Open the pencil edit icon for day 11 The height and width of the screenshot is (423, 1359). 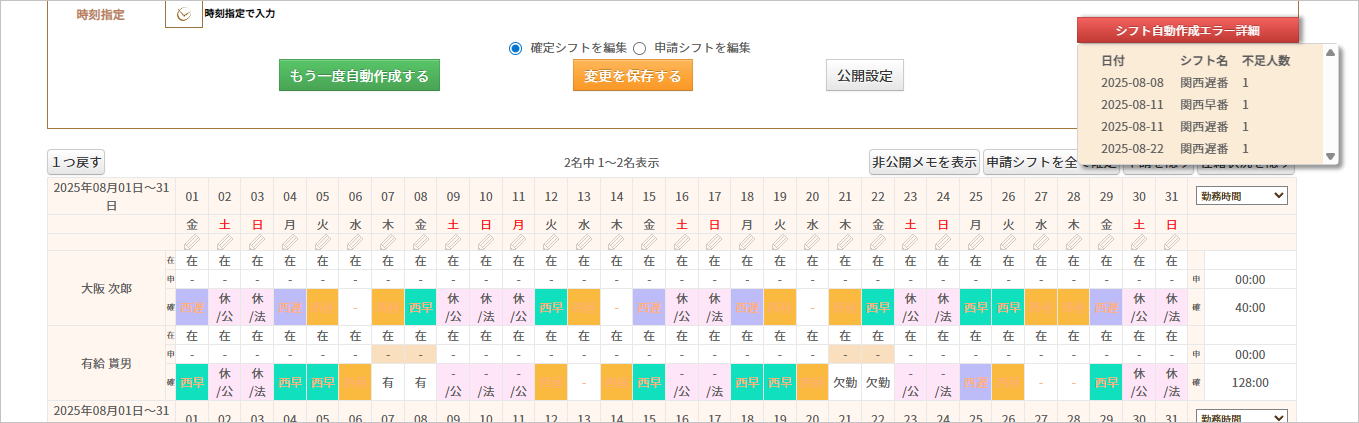pyautogui.click(x=518, y=242)
